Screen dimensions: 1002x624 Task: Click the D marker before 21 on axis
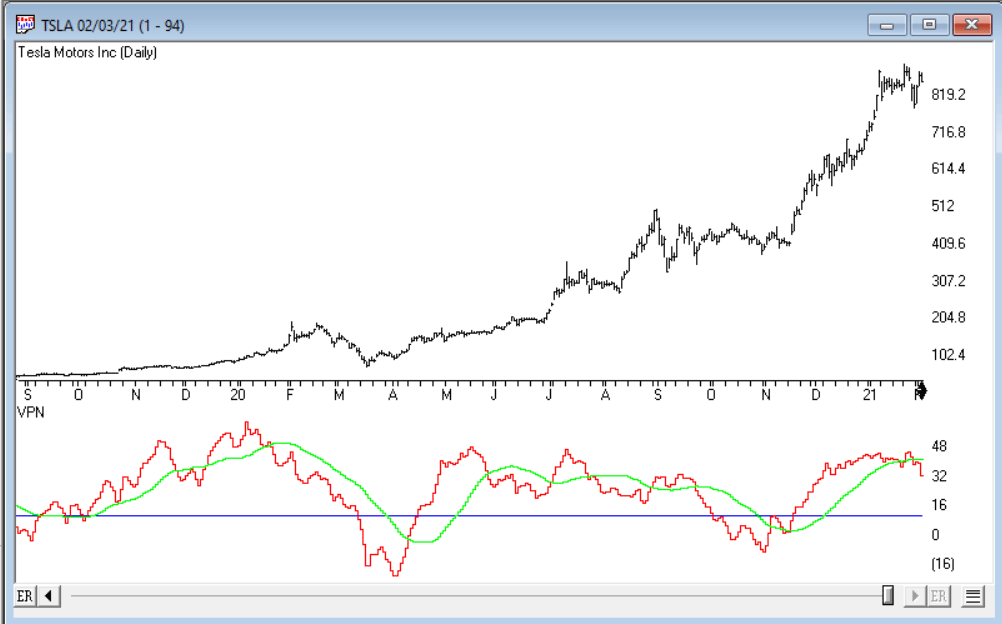pos(815,394)
